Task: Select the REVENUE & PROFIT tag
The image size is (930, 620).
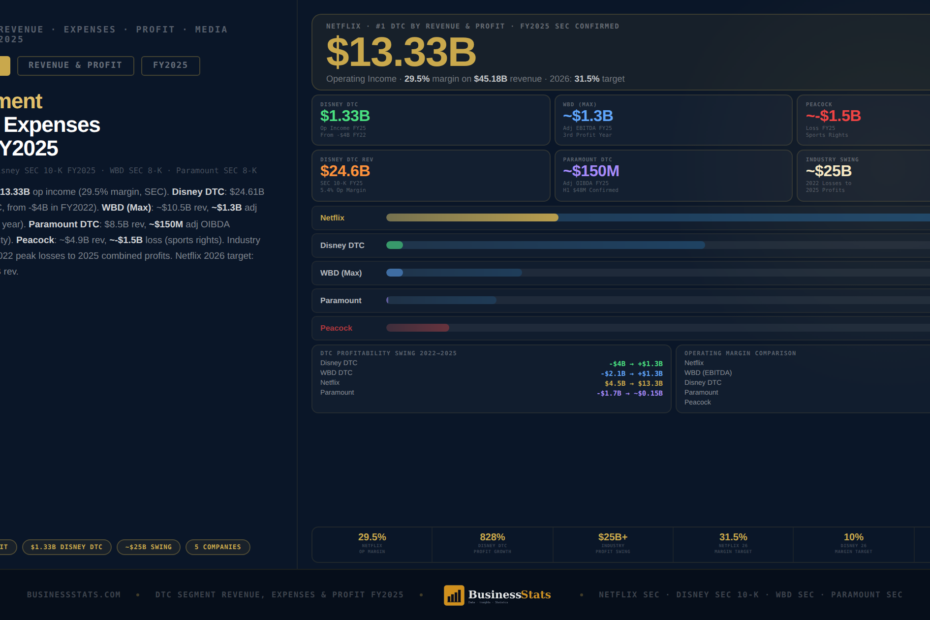Action: click(75, 65)
